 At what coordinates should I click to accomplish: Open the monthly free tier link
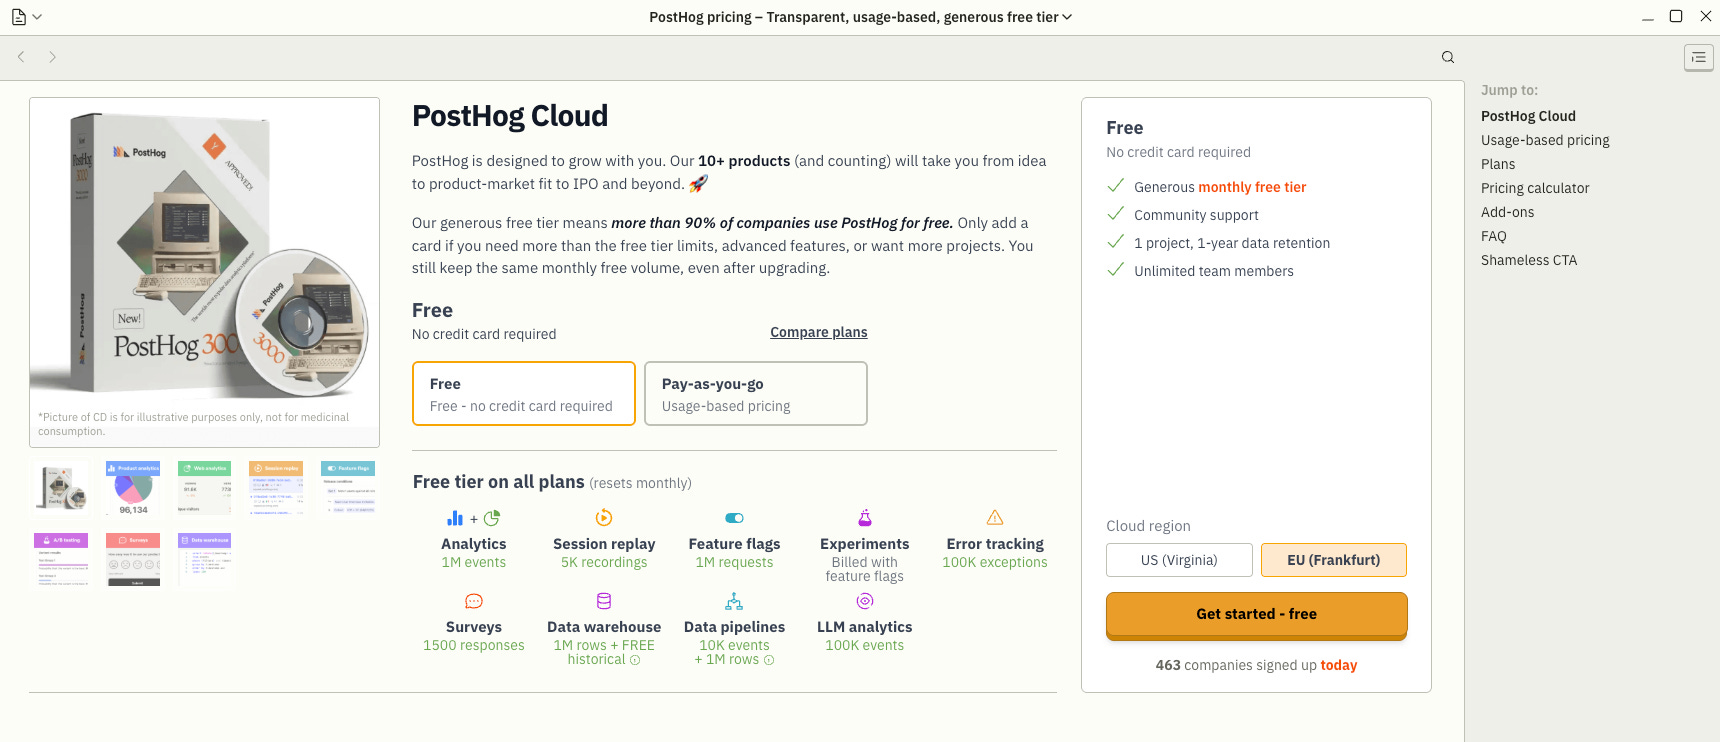coord(1252,187)
